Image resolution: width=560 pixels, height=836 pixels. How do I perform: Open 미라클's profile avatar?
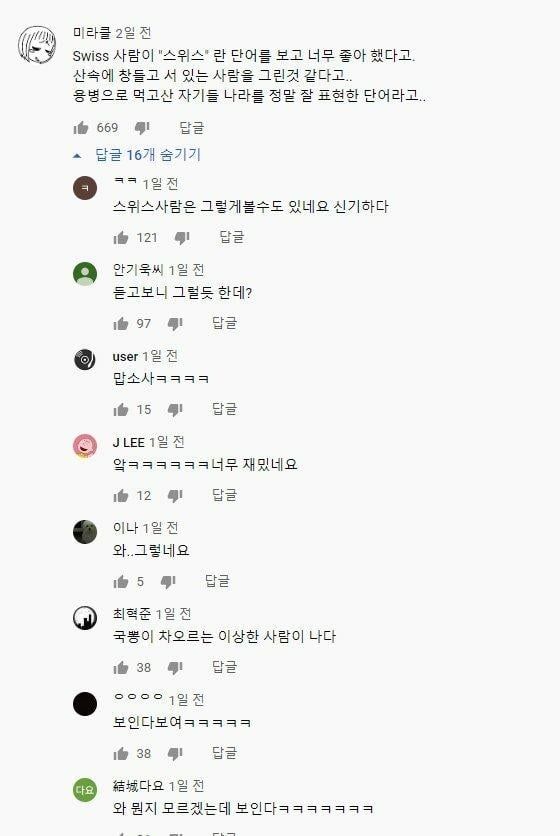[37, 45]
